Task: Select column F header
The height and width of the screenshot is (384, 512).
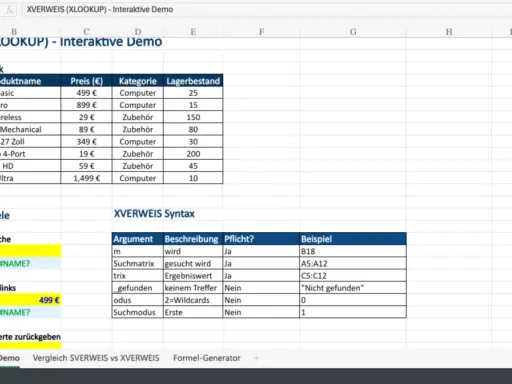Action: point(261,32)
